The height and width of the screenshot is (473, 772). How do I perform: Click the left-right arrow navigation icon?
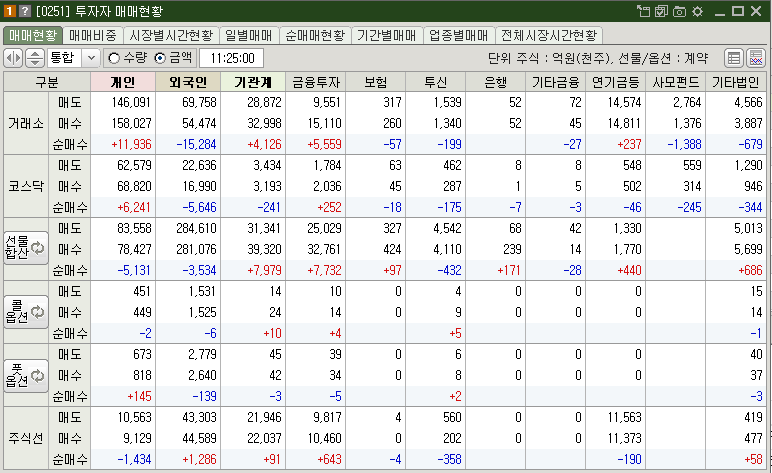(x=13, y=58)
